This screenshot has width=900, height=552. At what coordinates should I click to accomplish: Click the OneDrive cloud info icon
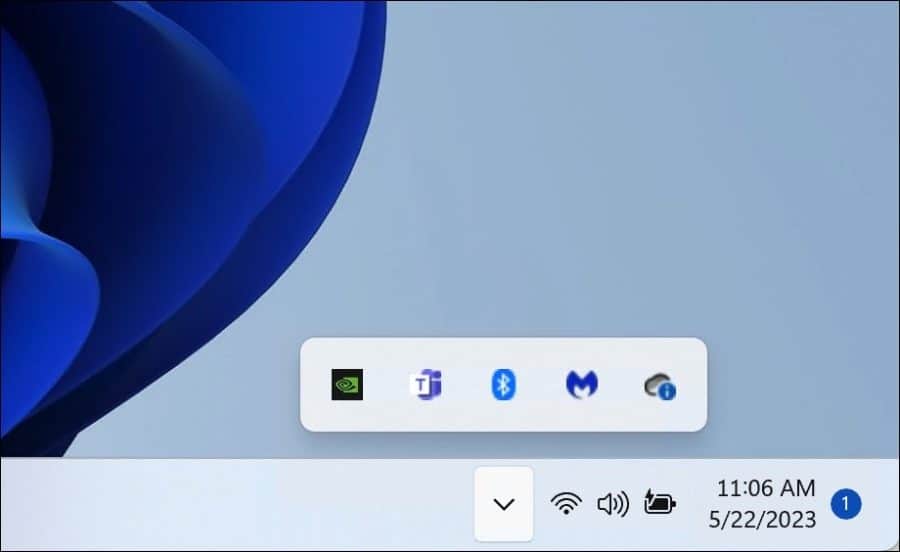pos(660,386)
